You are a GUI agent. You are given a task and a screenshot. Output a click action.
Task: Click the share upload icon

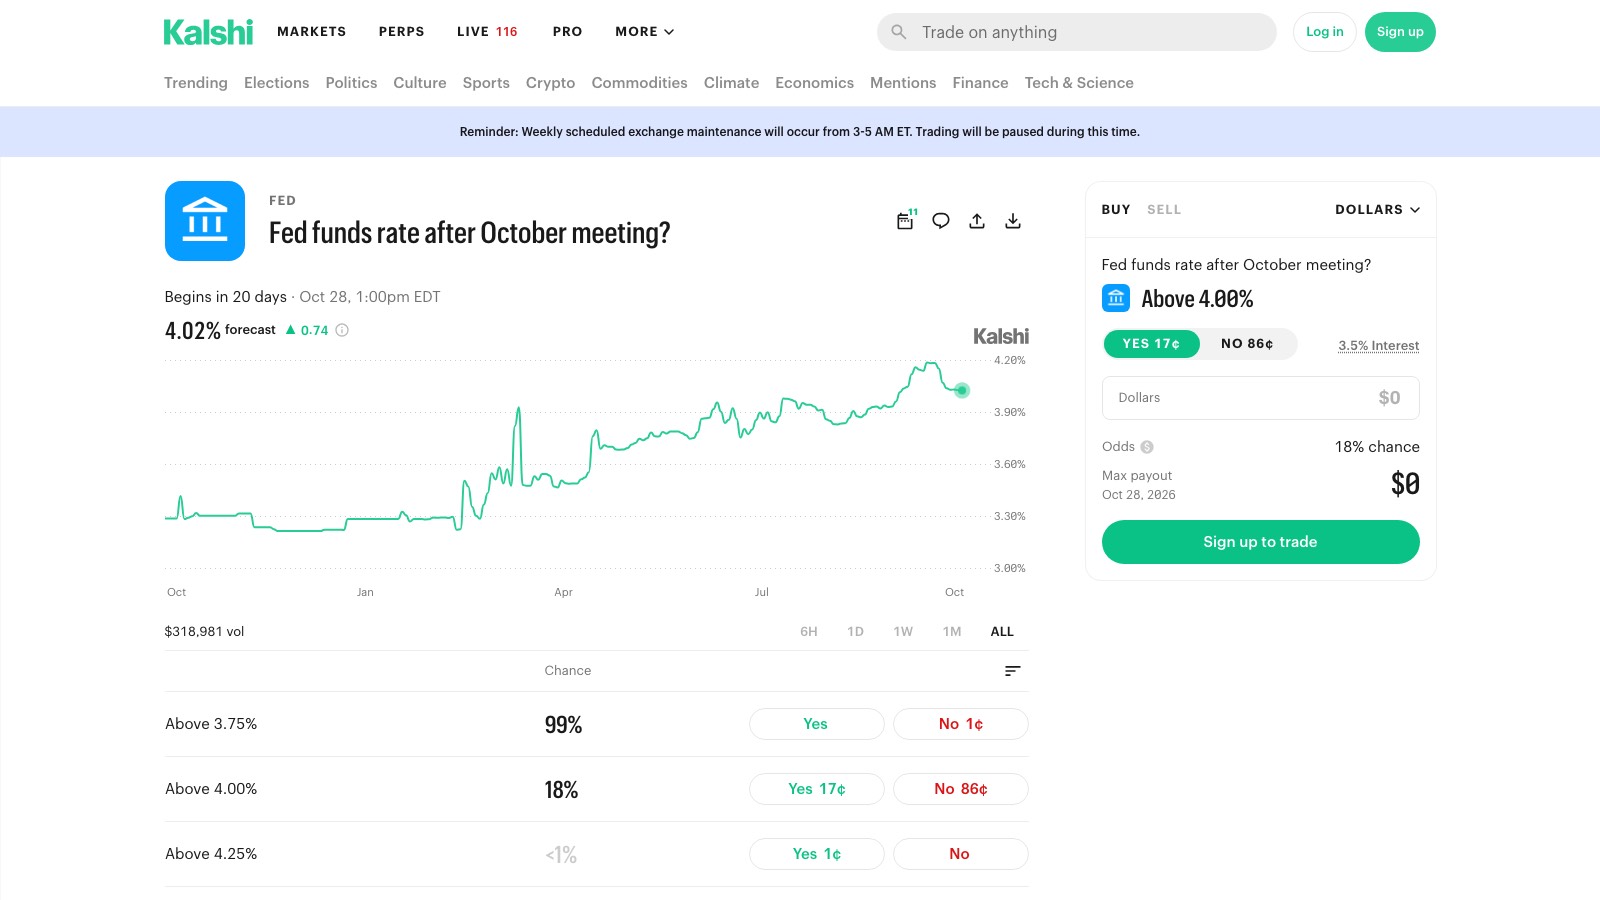tap(977, 221)
